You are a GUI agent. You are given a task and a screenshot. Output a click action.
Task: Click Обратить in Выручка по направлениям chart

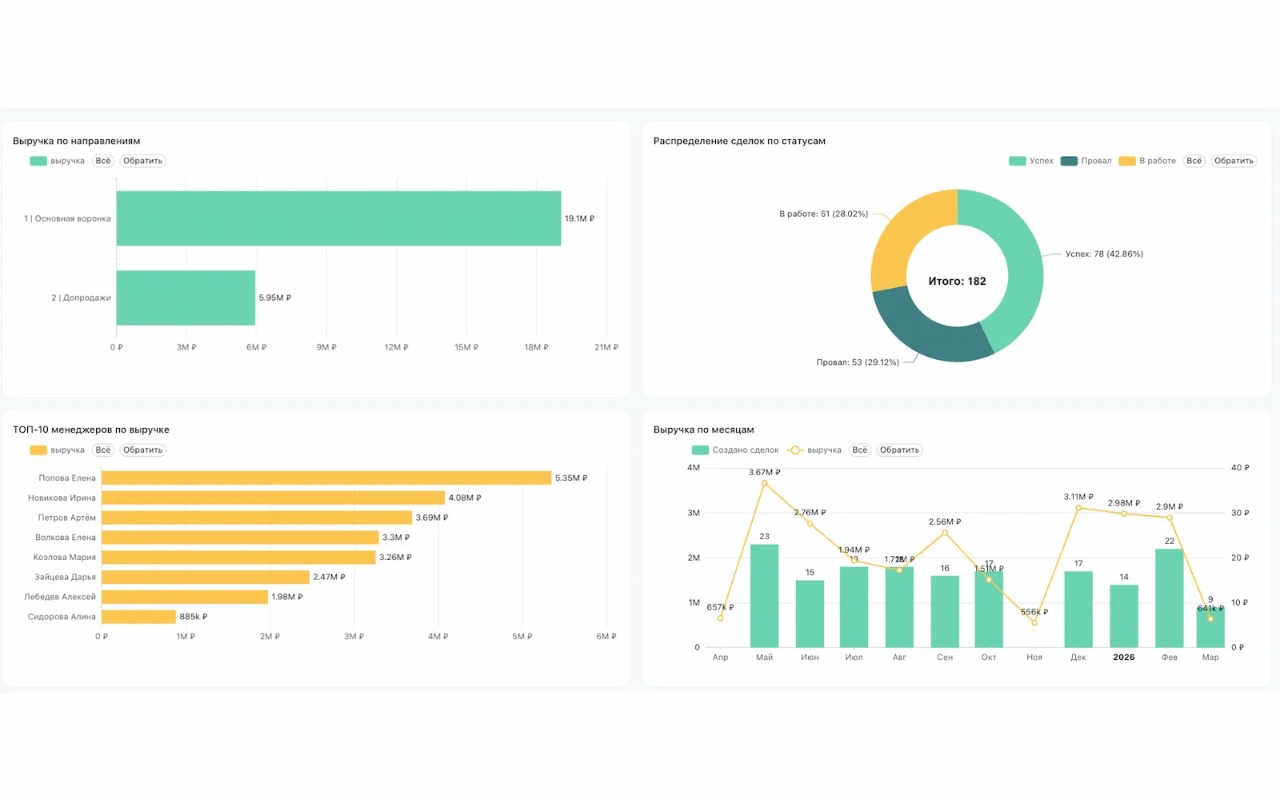(x=143, y=161)
